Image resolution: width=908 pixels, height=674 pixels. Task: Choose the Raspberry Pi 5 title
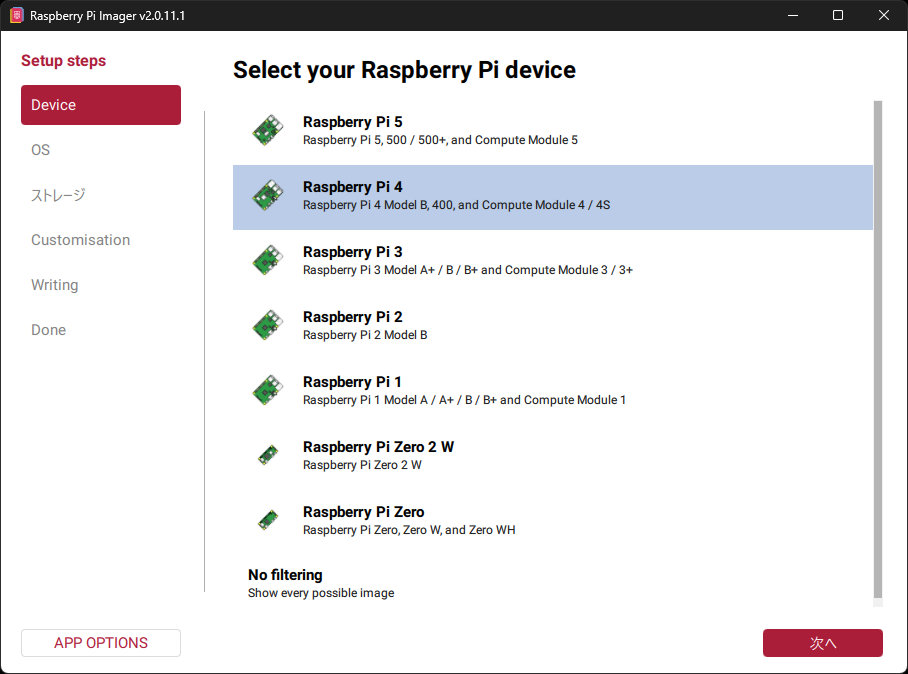click(x=353, y=122)
